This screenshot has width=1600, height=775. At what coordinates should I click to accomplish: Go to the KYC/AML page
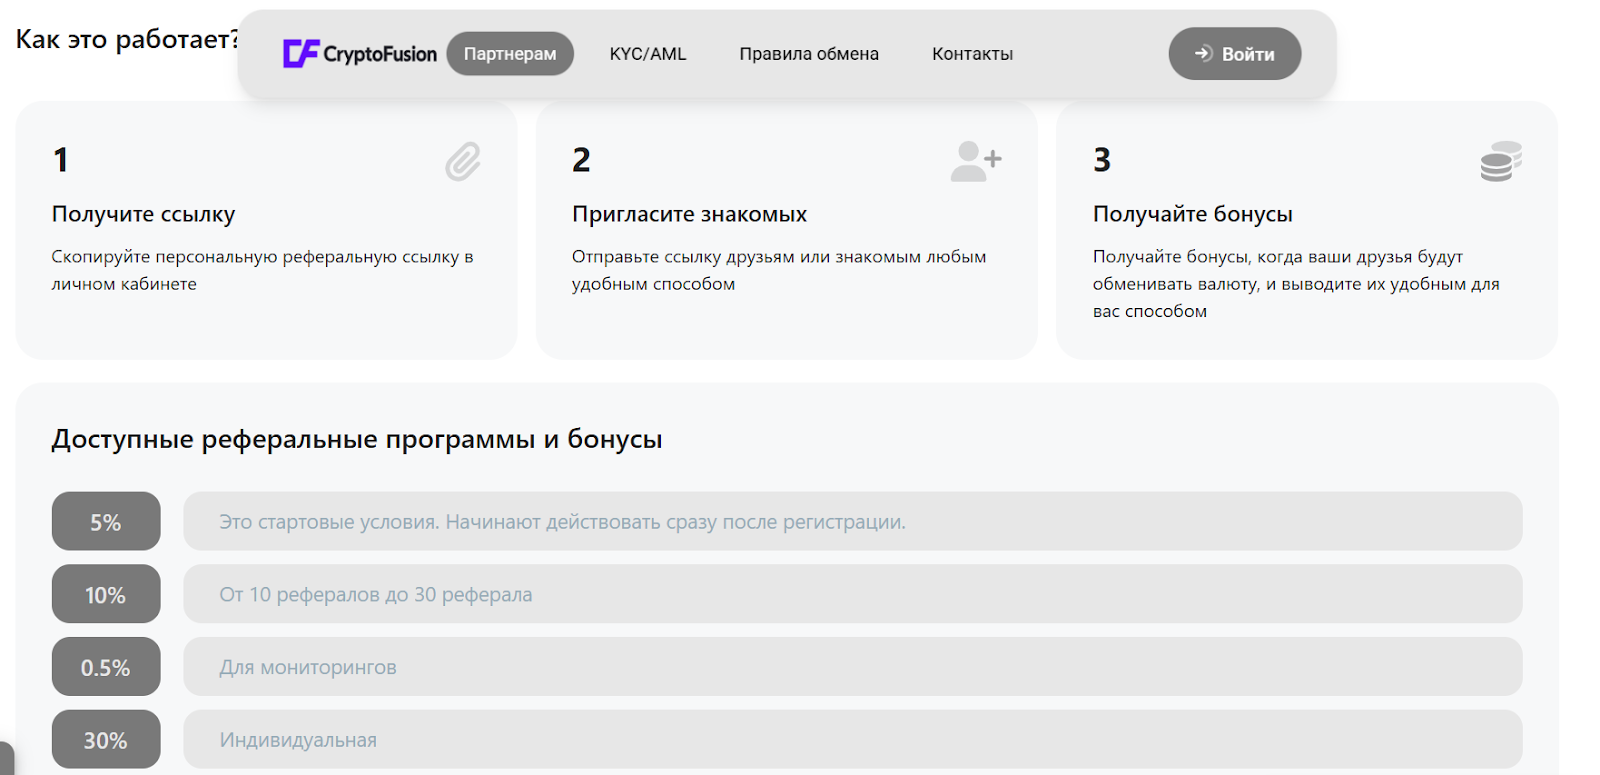[x=648, y=54]
